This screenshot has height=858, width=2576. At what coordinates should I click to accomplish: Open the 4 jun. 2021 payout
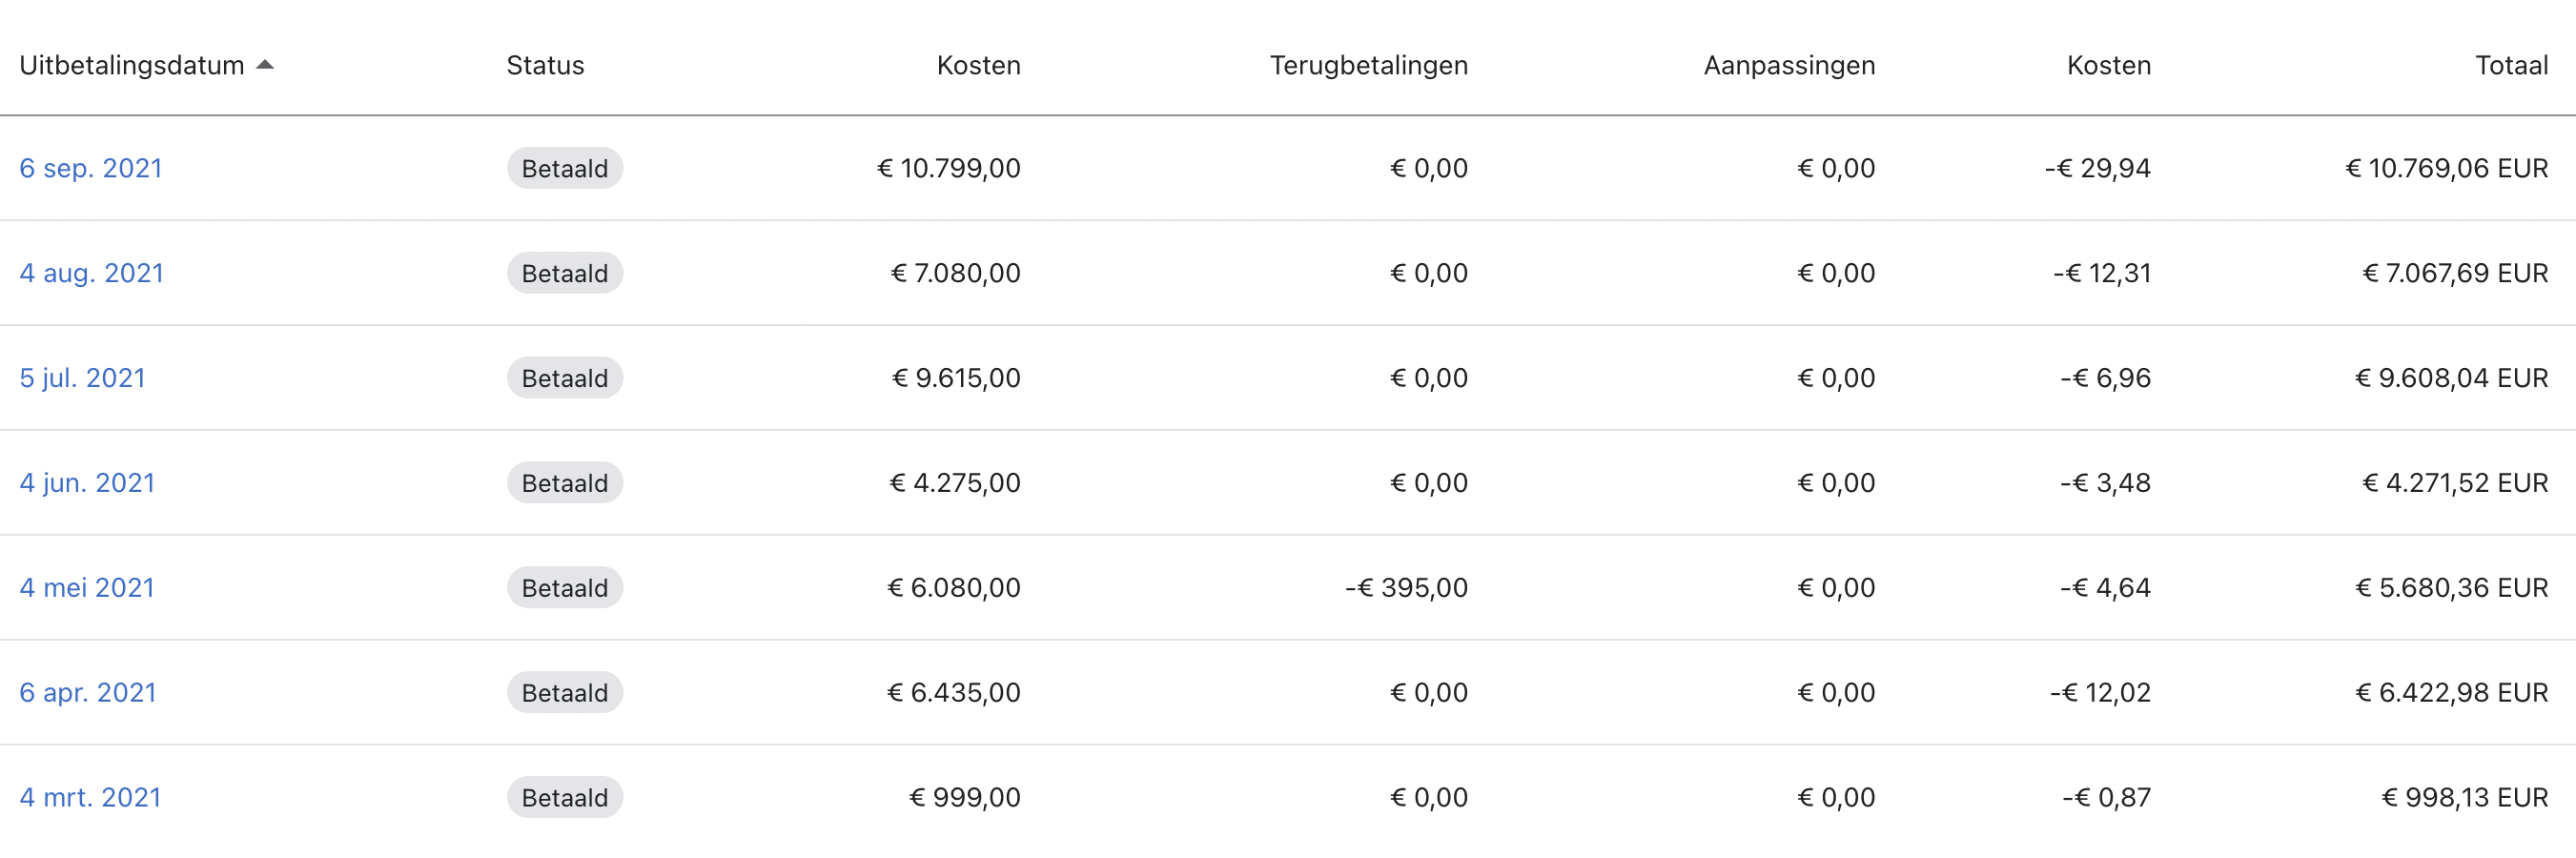[x=88, y=483]
